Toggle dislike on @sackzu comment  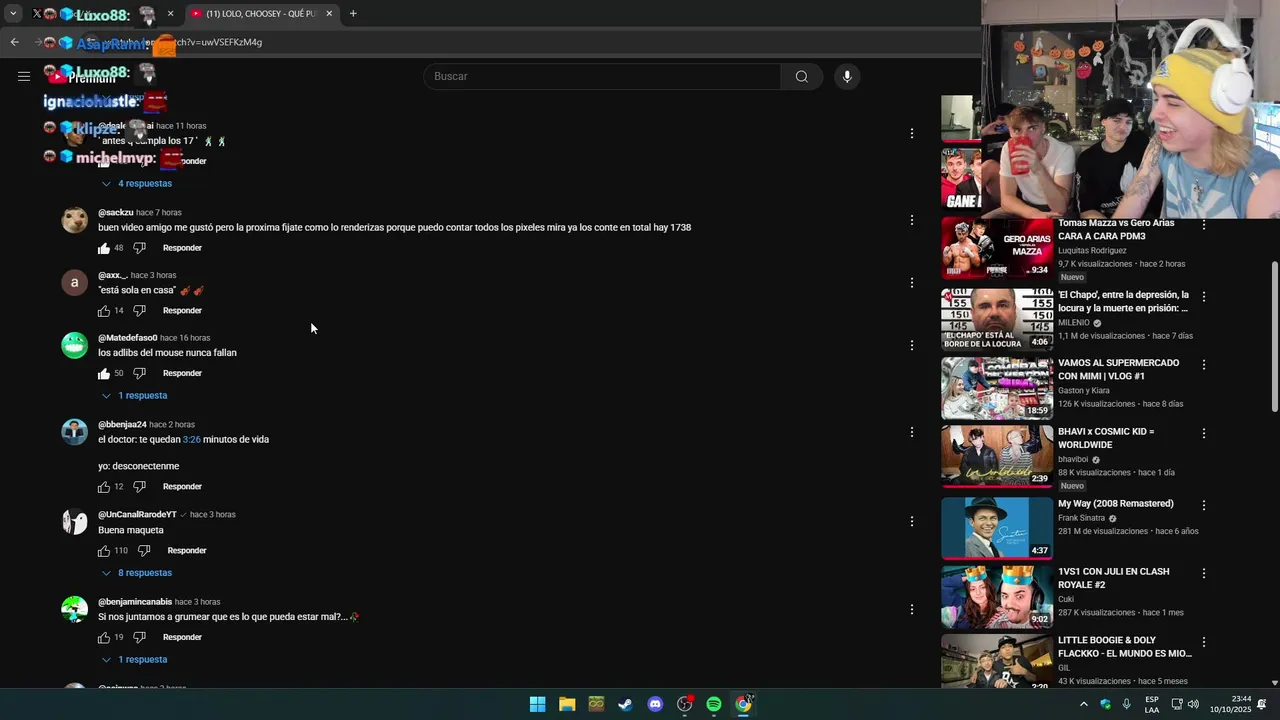point(140,248)
